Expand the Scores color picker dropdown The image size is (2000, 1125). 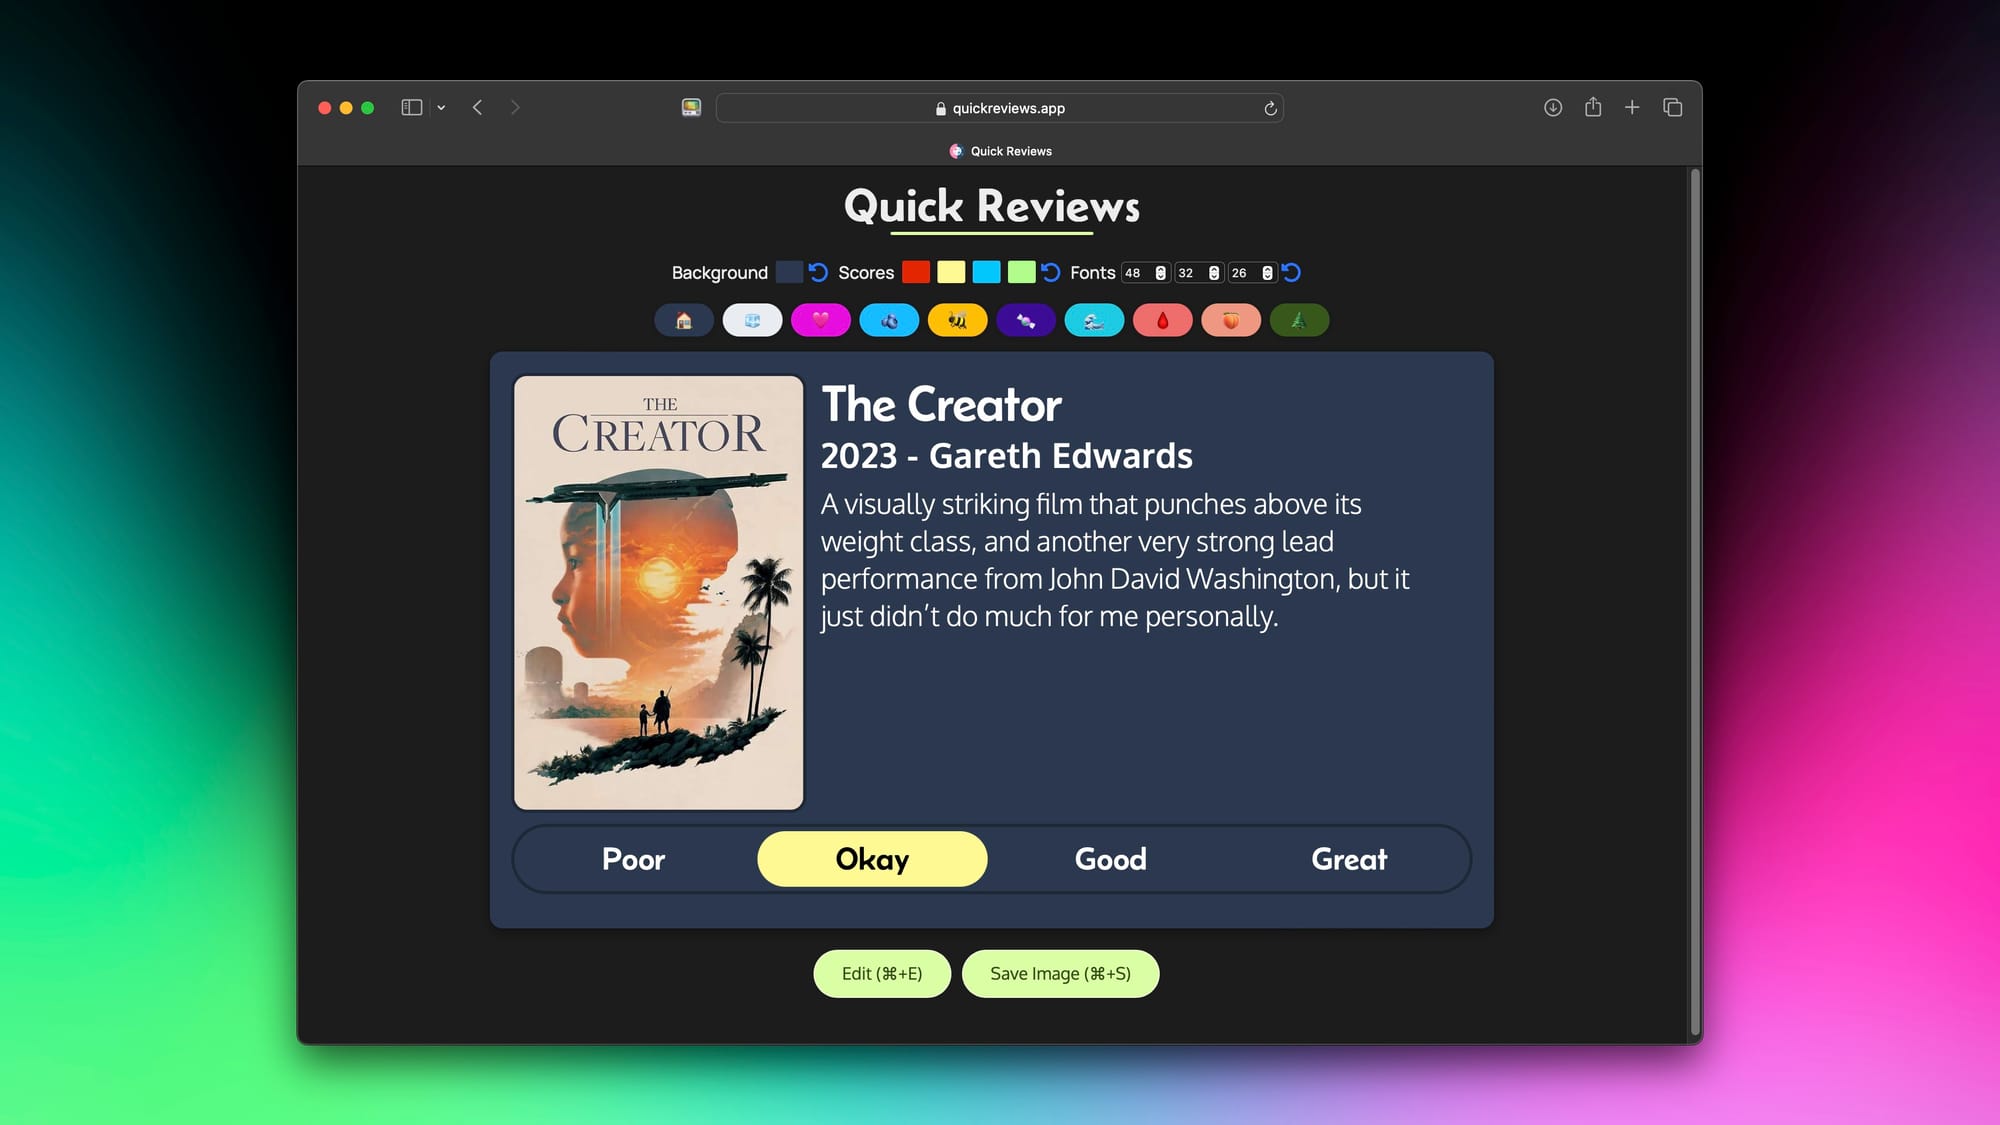pos(915,272)
